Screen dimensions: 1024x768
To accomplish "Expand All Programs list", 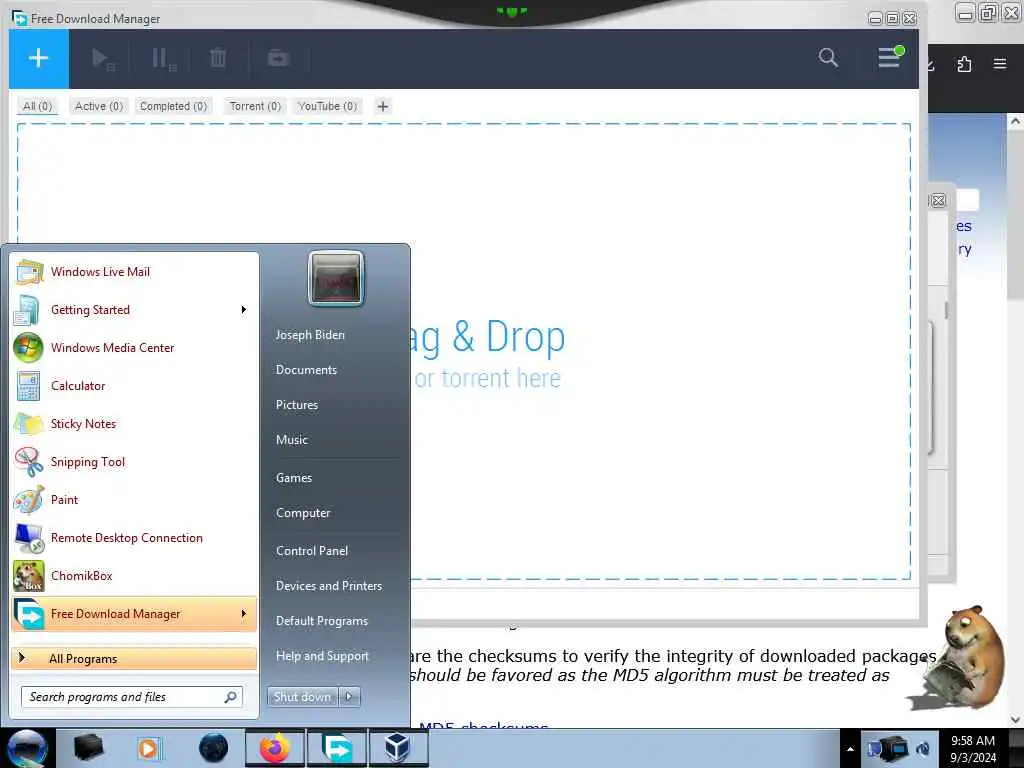I will (134, 658).
